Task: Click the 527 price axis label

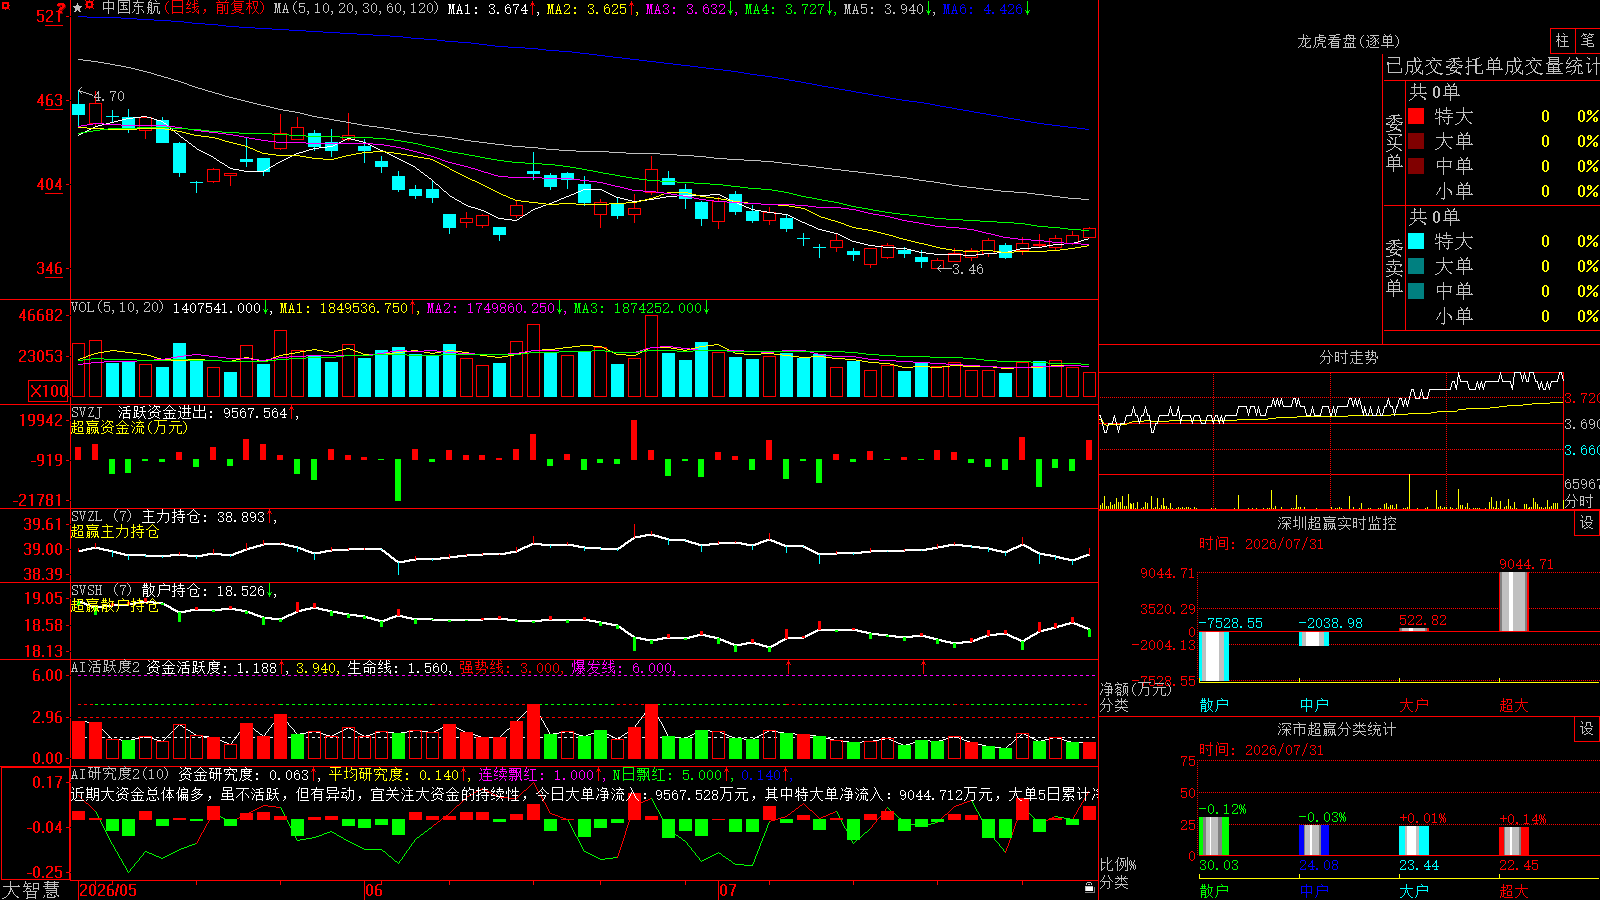Action: coord(50,16)
